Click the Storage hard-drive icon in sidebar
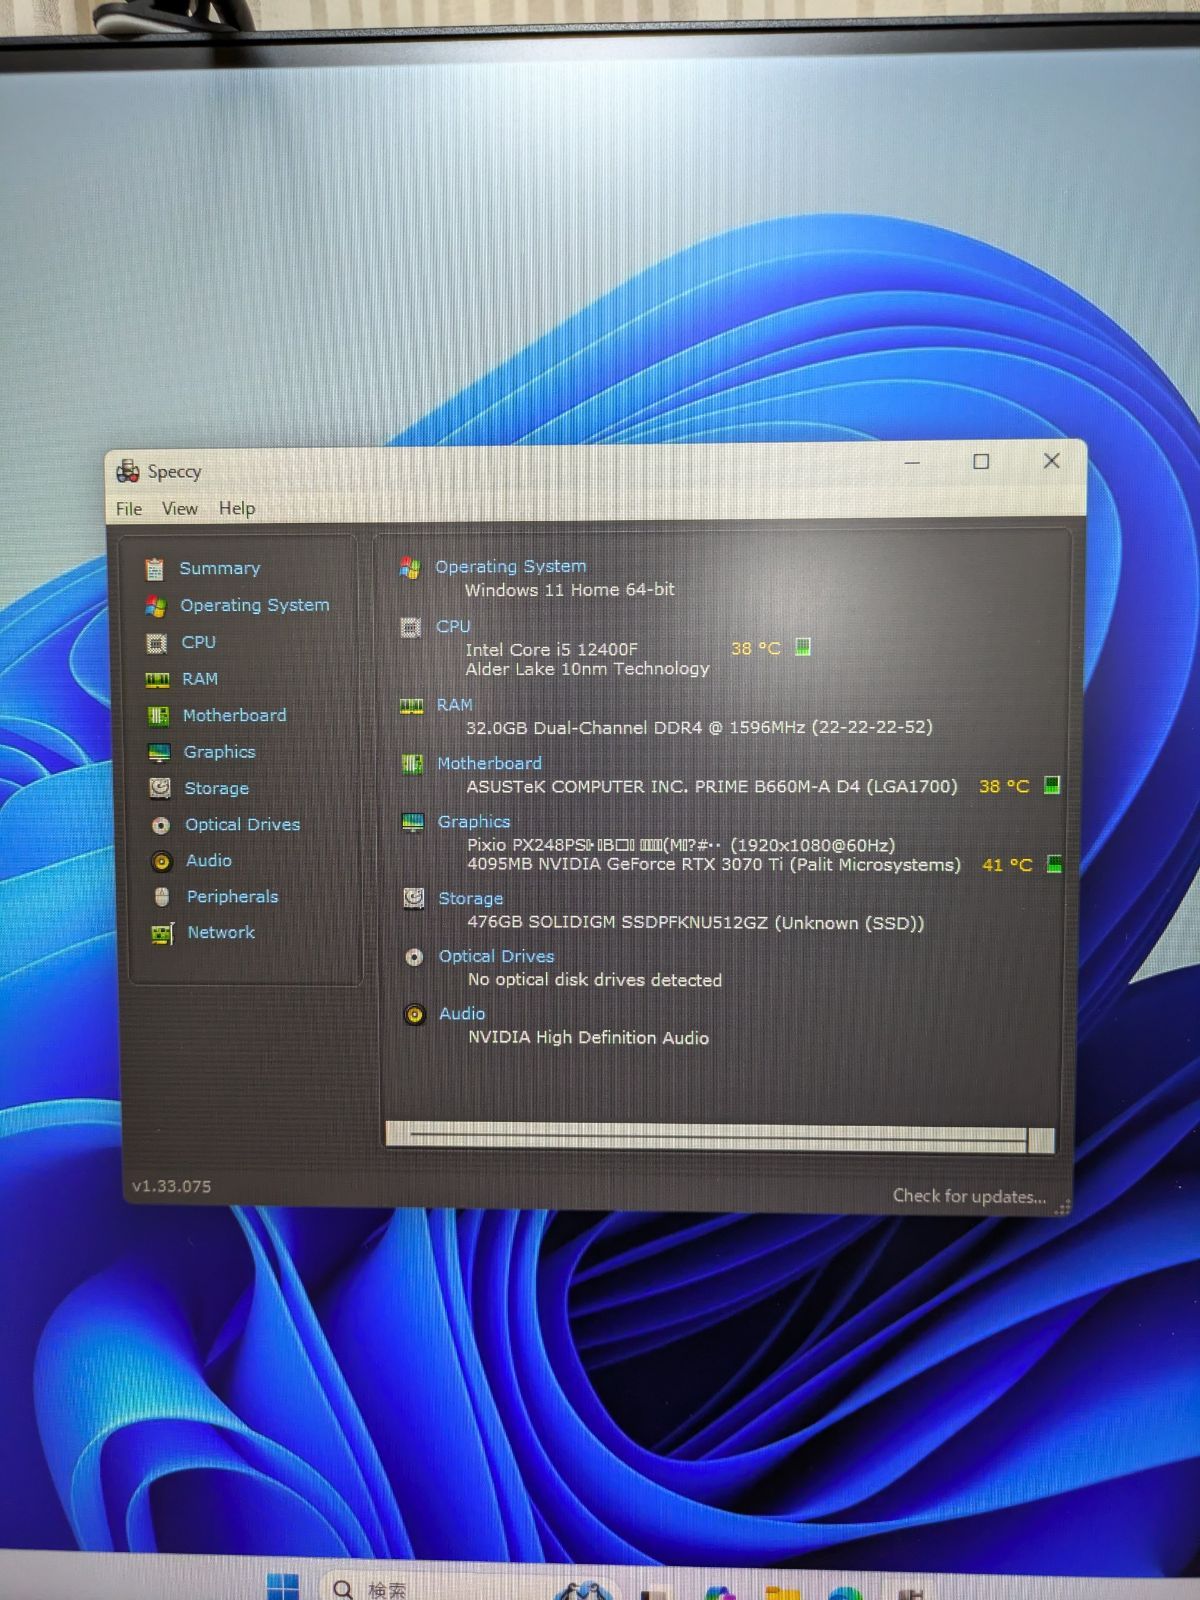The width and height of the screenshot is (1200, 1600). point(159,788)
